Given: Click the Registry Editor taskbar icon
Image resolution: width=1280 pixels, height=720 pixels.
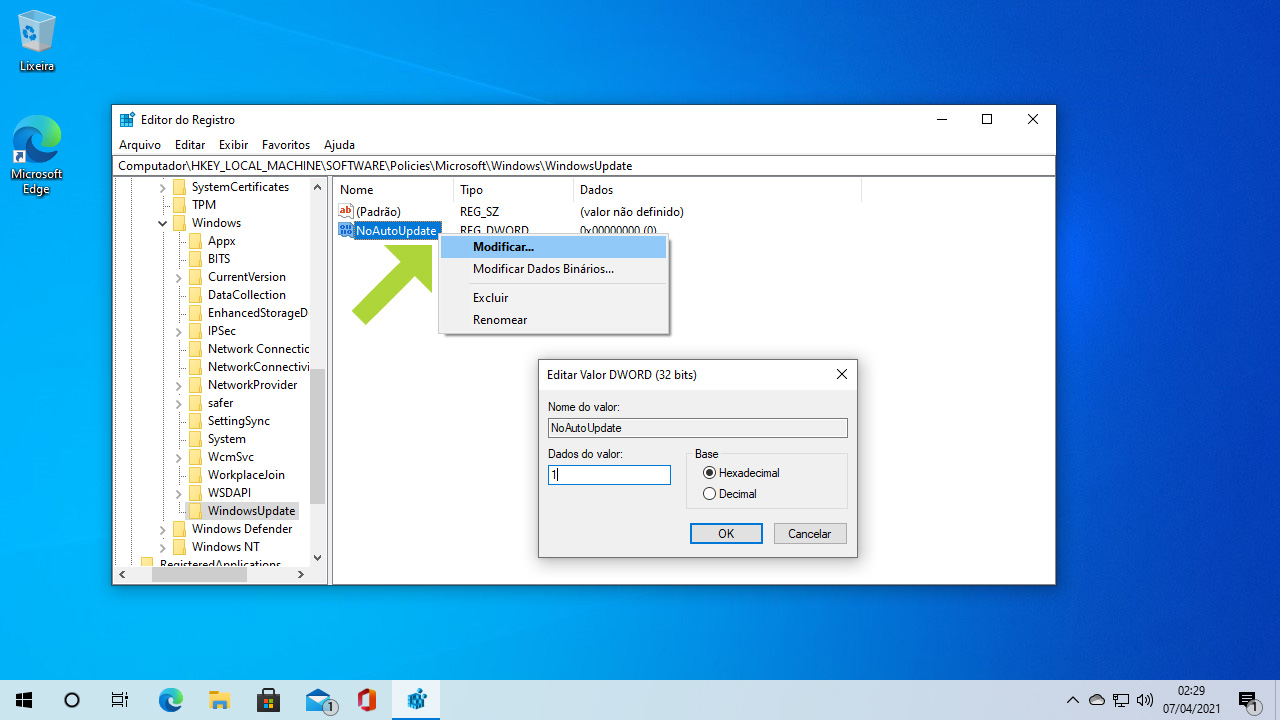Looking at the screenshot, I should click(x=416, y=700).
